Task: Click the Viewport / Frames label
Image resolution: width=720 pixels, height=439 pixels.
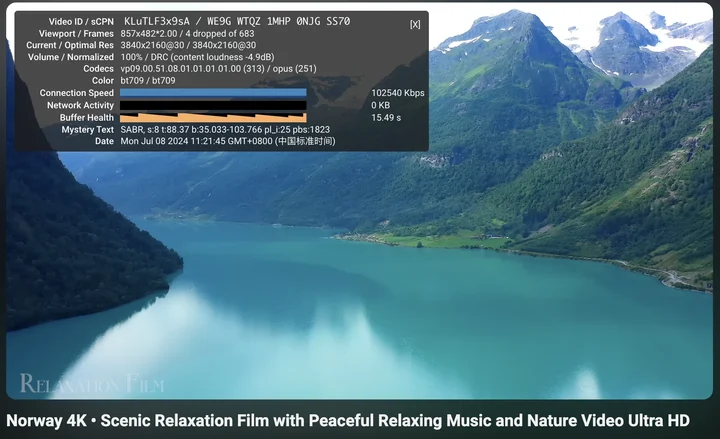Action: tap(76, 34)
